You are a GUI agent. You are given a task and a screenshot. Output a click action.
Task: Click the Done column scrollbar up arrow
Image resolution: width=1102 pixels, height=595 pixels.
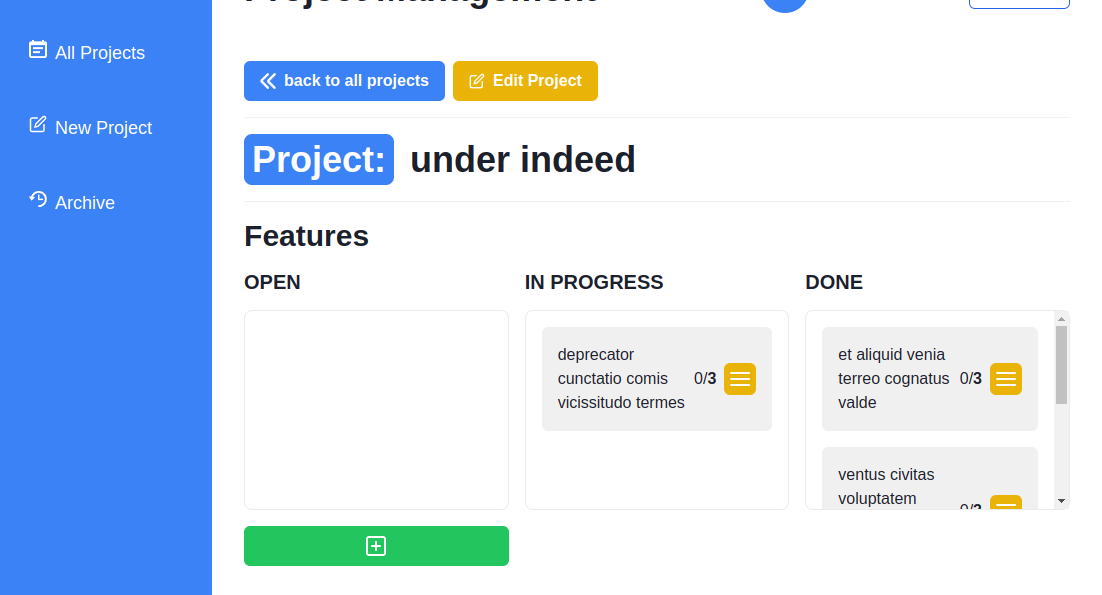[1061, 319]
